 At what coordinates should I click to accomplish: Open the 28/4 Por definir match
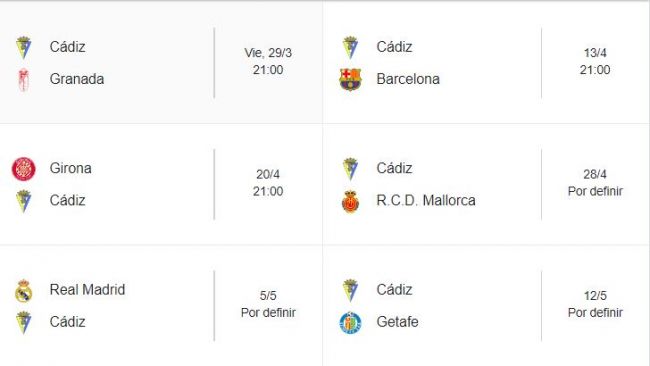[486, 184]
